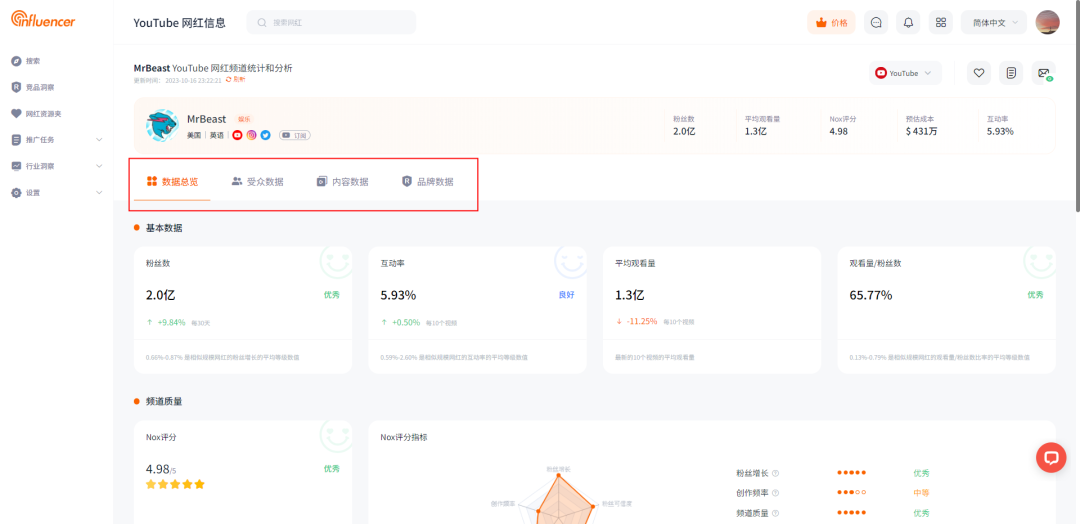The width and height of the screenshot is (1080, 524).
Task: Open the apps grid icon in header
Action: [940, 22]
